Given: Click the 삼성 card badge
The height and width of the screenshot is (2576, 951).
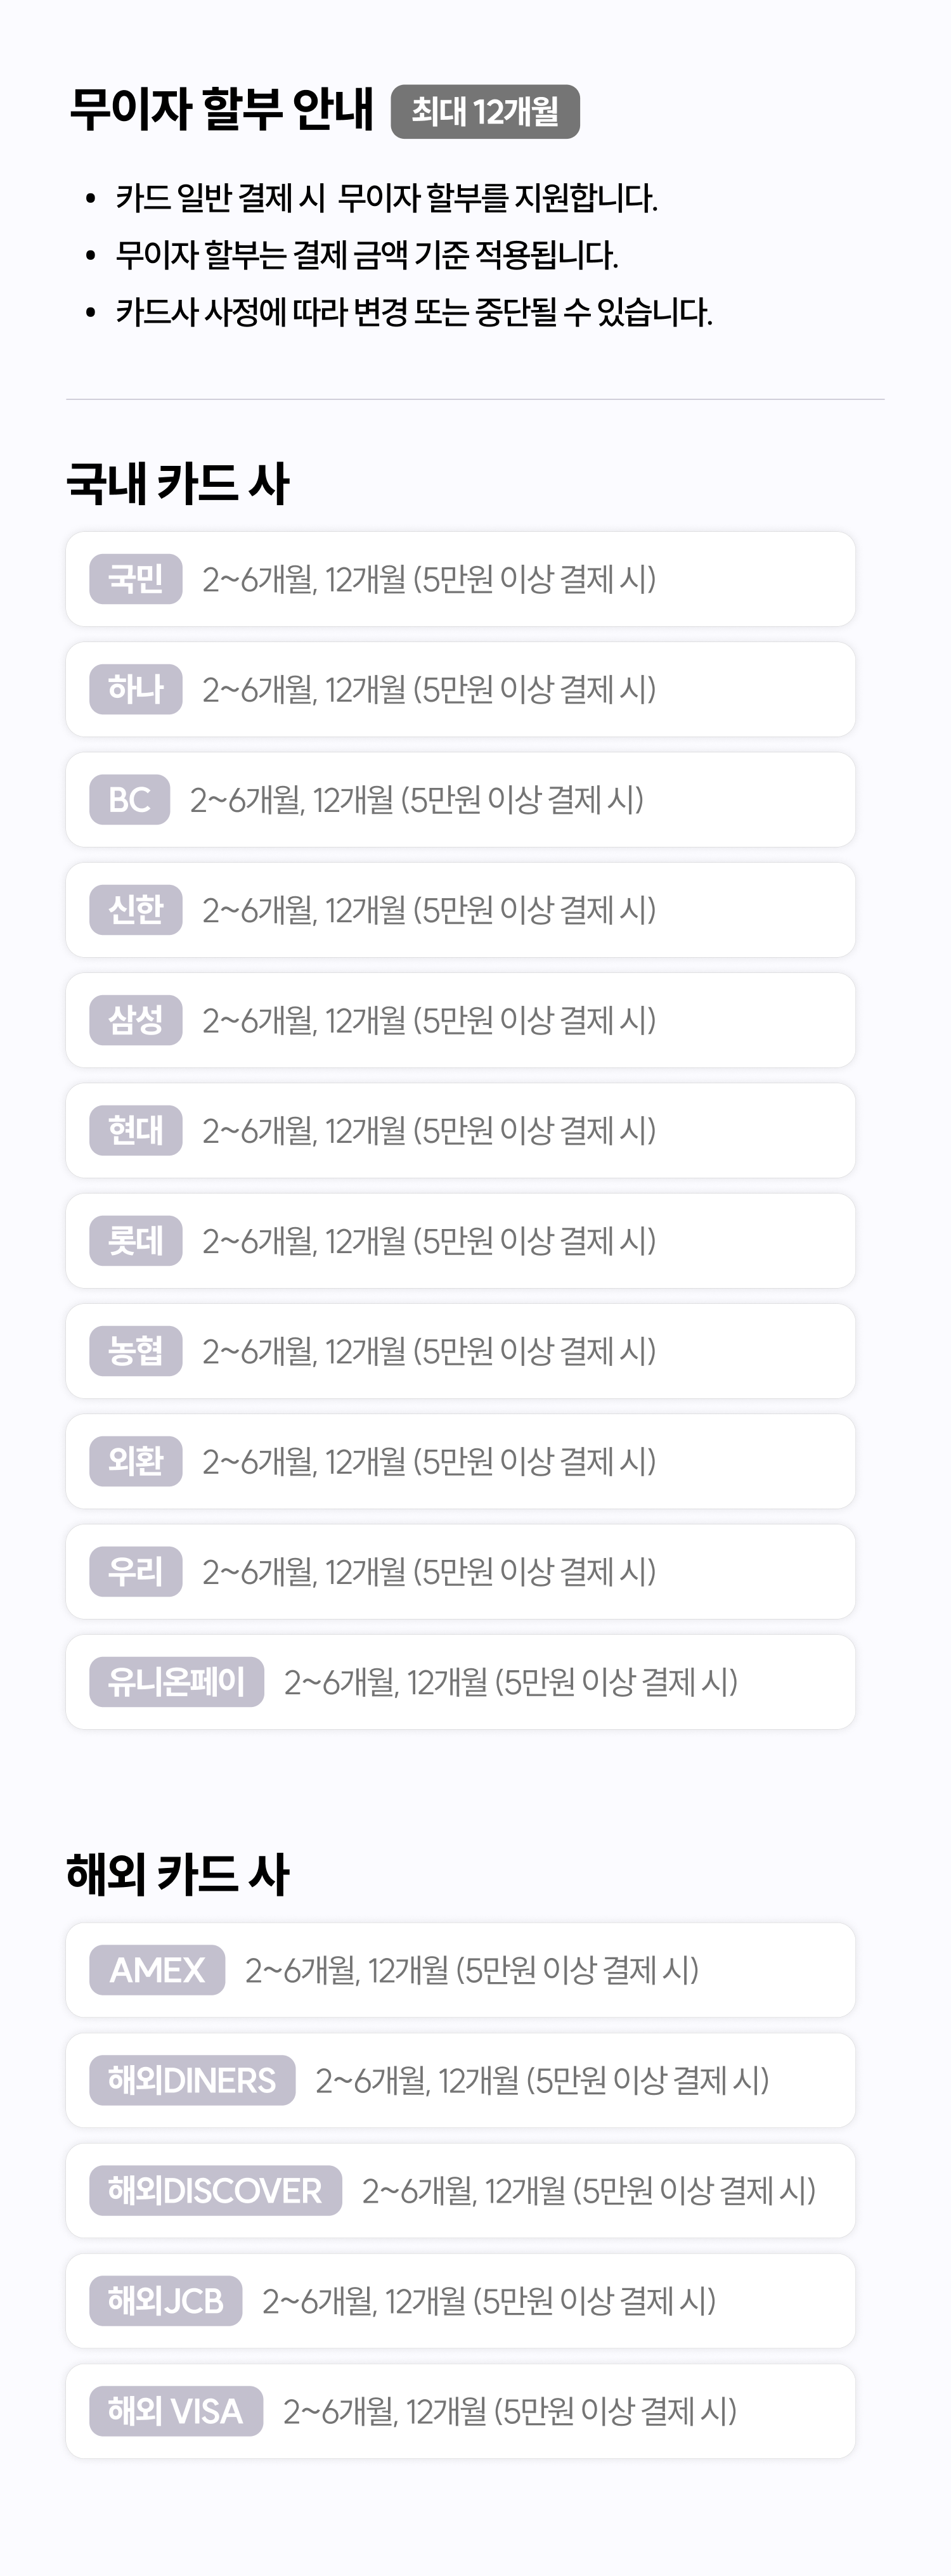Looking at the screenshot, I should click(x=135, y=1020).
